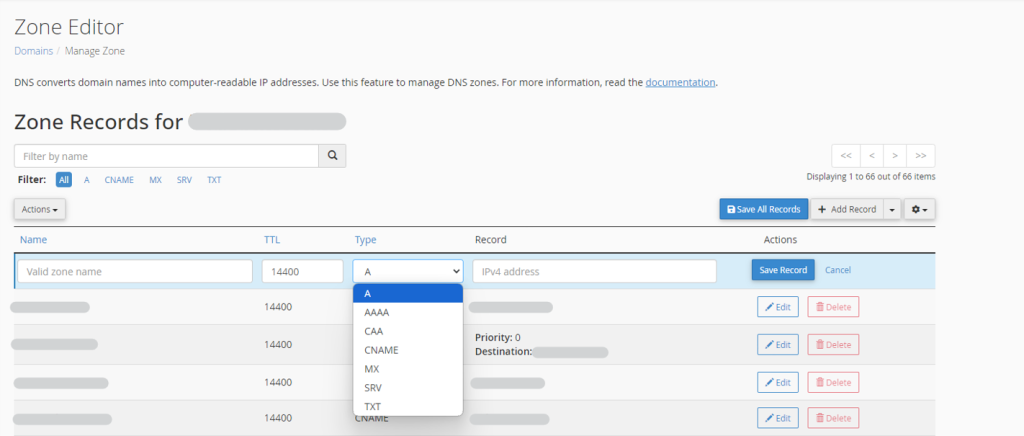The height and width of the screenshot is (436, 1024).
Task: Sort records by the TTL column header
Action: point(272,240)
